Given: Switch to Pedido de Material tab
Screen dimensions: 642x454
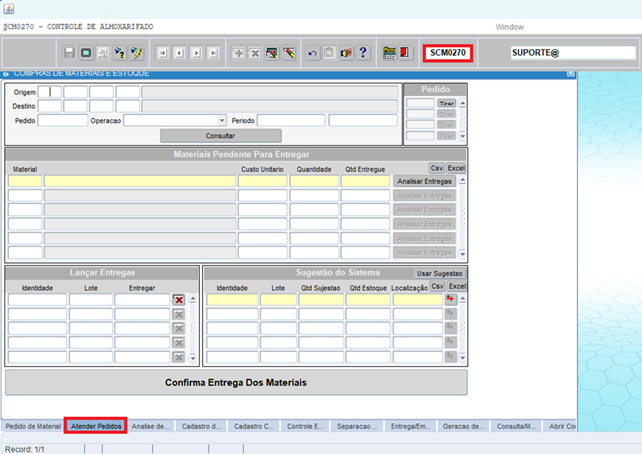Looking at the screenshot, I should [33, 426].
